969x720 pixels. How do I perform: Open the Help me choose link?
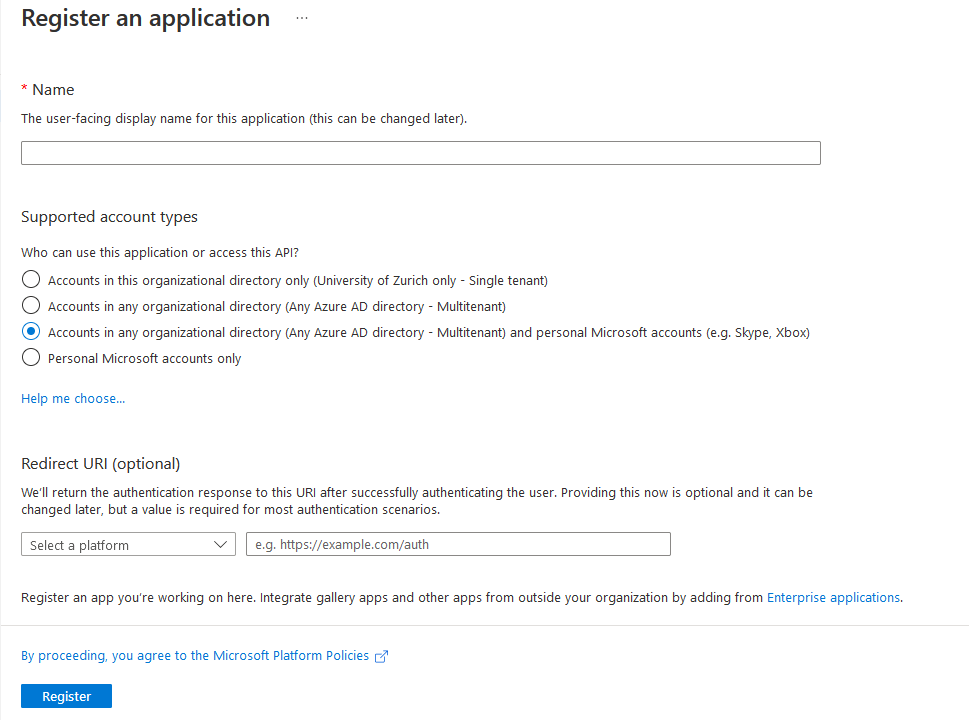[73, 398]
